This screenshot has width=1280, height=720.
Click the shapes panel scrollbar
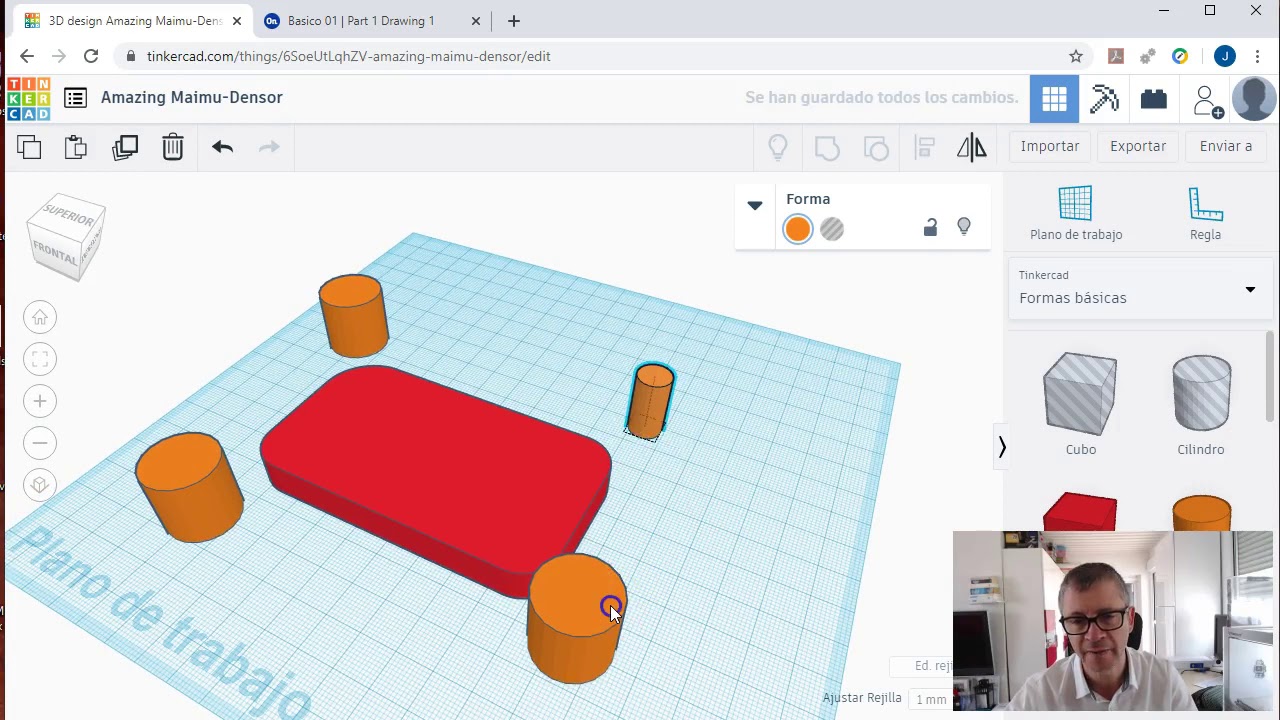pyautogui.click(x=1270, y=377)
